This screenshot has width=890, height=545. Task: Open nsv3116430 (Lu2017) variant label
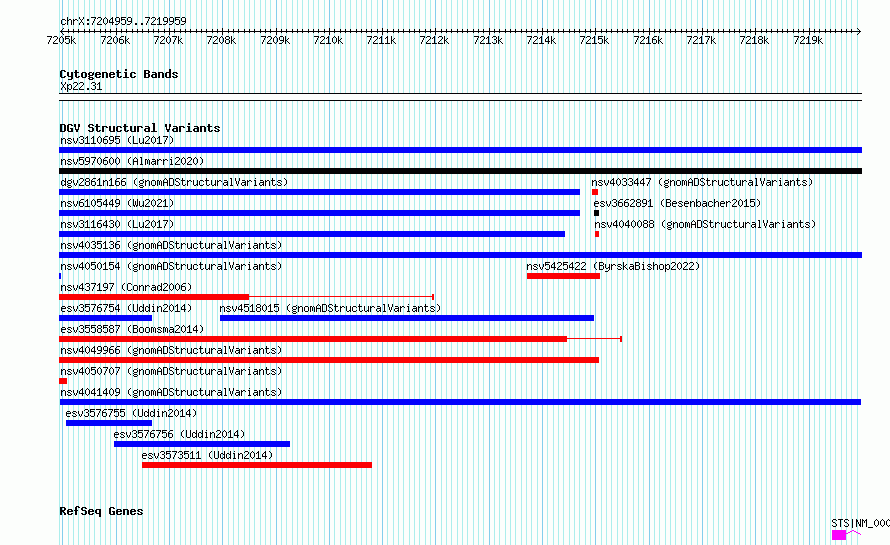pyautogui.click(x=117, y=224)
